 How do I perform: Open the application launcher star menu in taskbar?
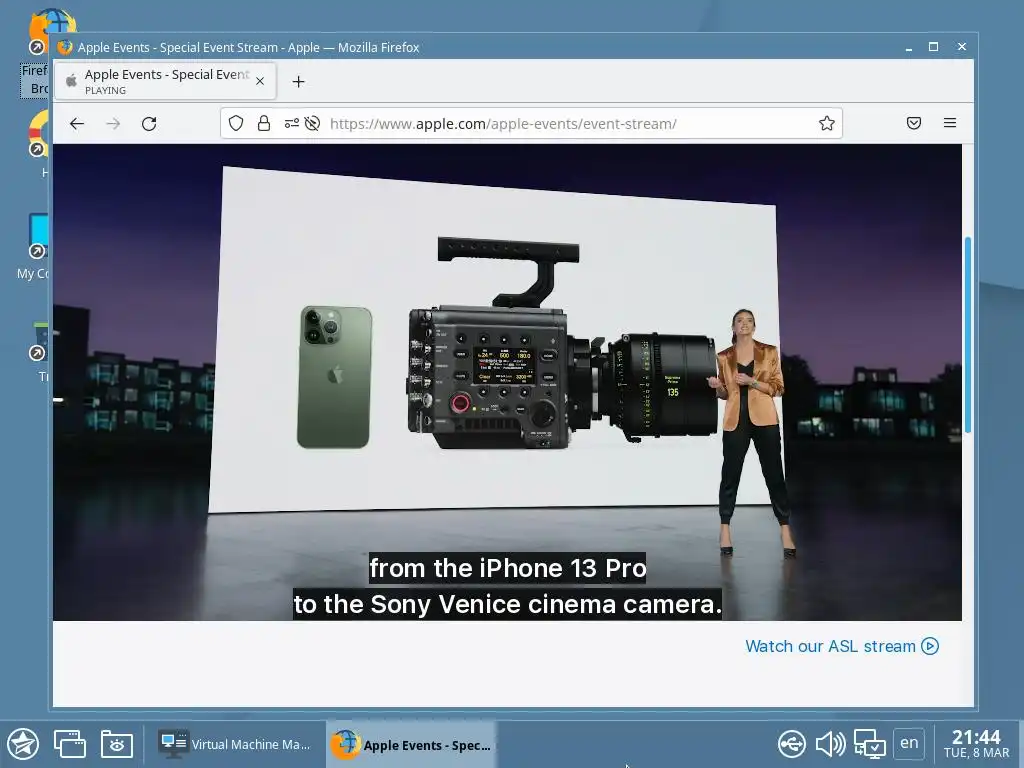click(x=23, y=744)
